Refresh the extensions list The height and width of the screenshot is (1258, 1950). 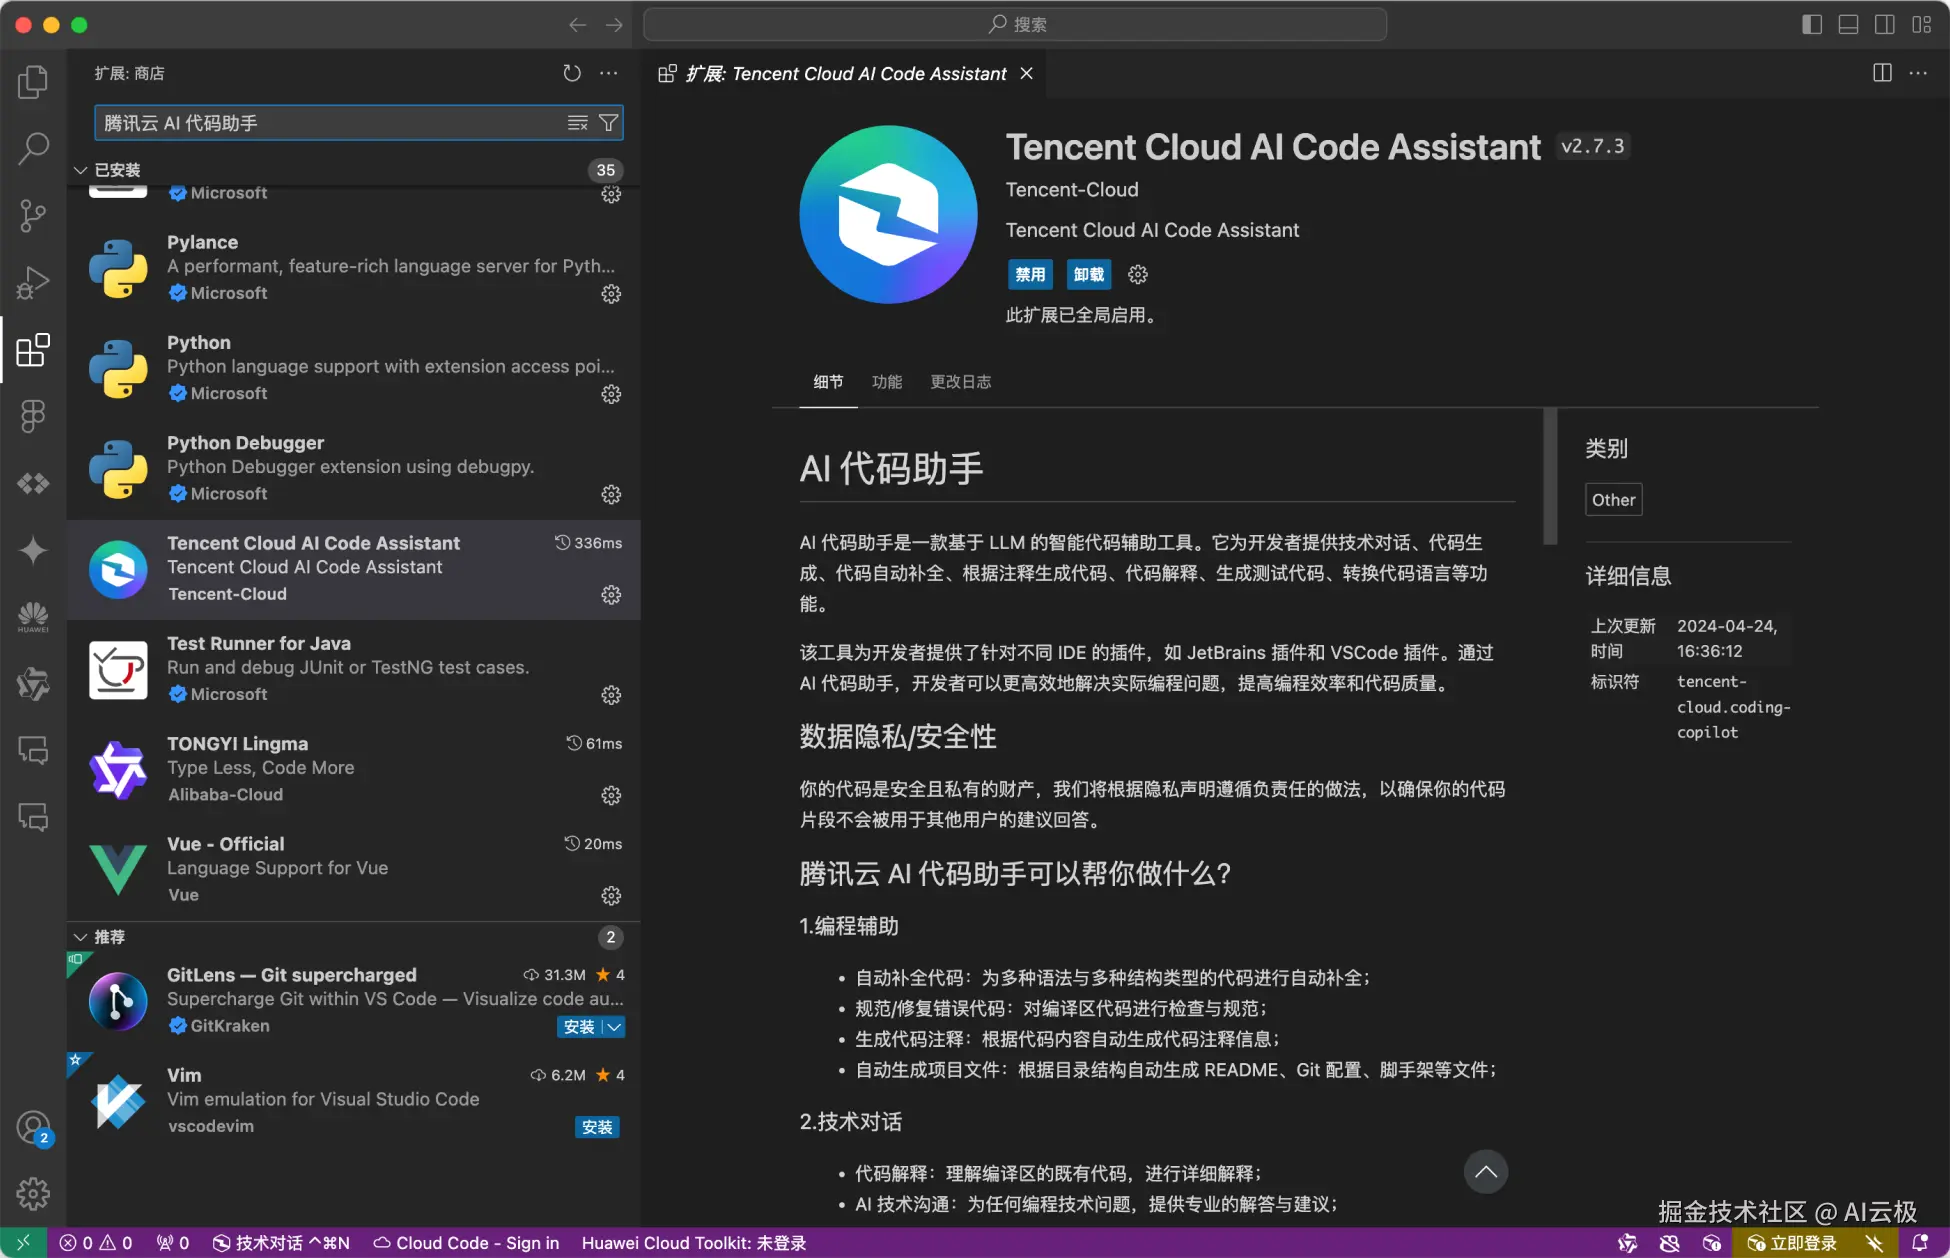point(572,73)
